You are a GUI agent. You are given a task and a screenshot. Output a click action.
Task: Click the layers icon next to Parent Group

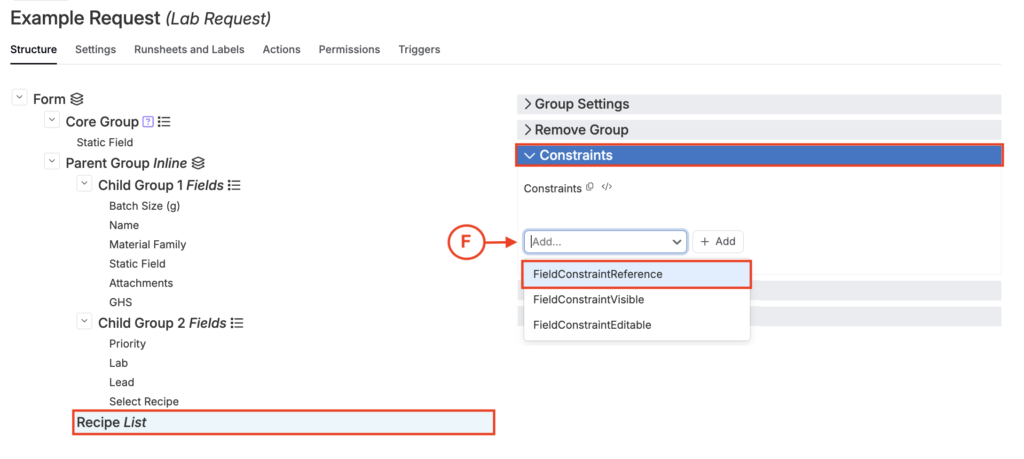pos(199,163)
